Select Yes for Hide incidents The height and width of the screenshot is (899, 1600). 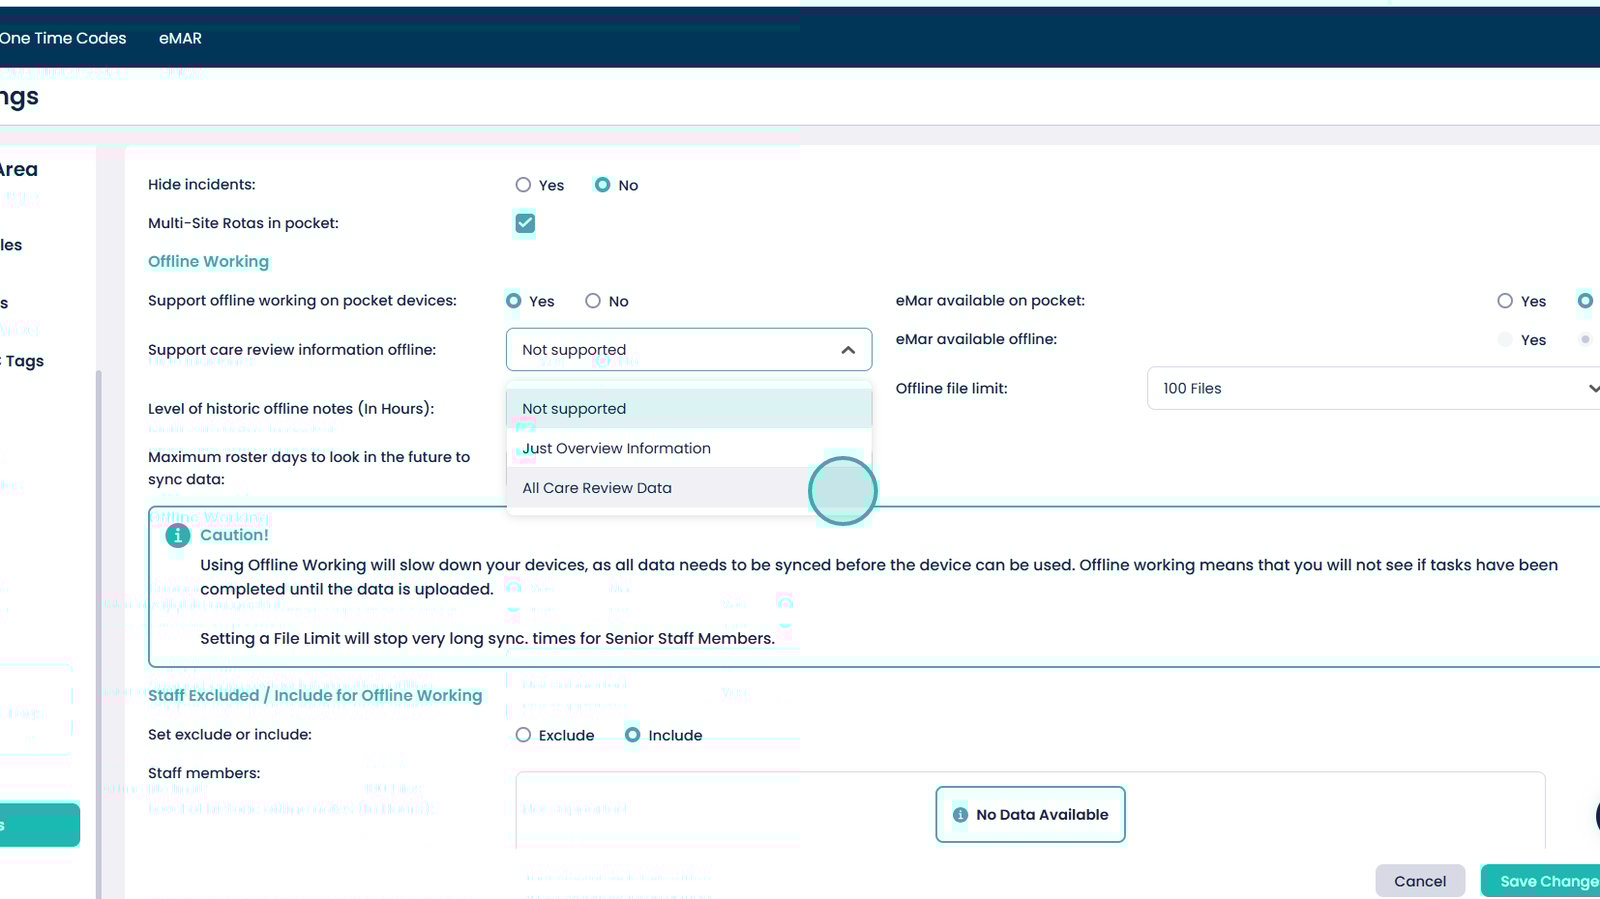click(x=523, y=185)
